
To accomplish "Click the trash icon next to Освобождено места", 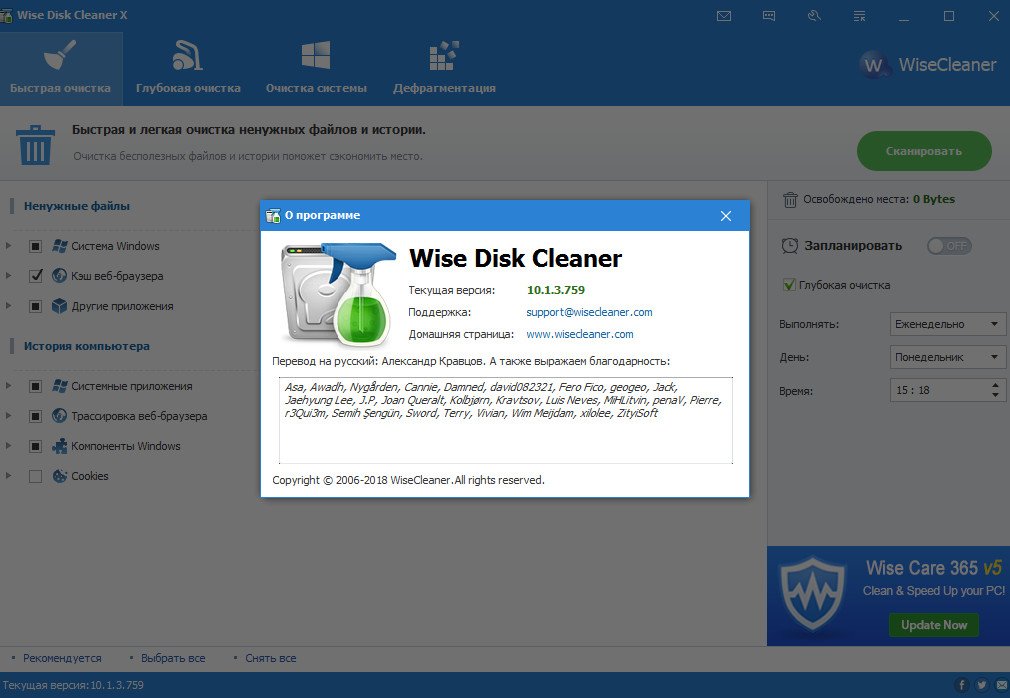I will click(790, 200).
